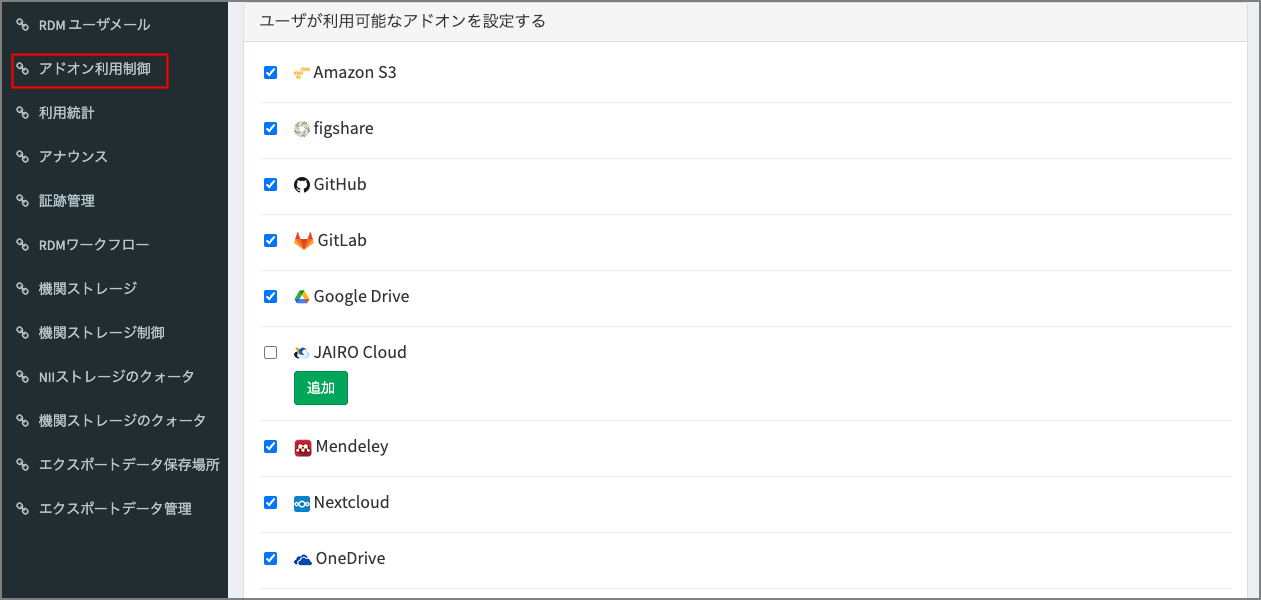Open アドオン利用制御 in the sidebar
Image resolution: width=1261 pixels, height=600 pixels.
point(88,70)
